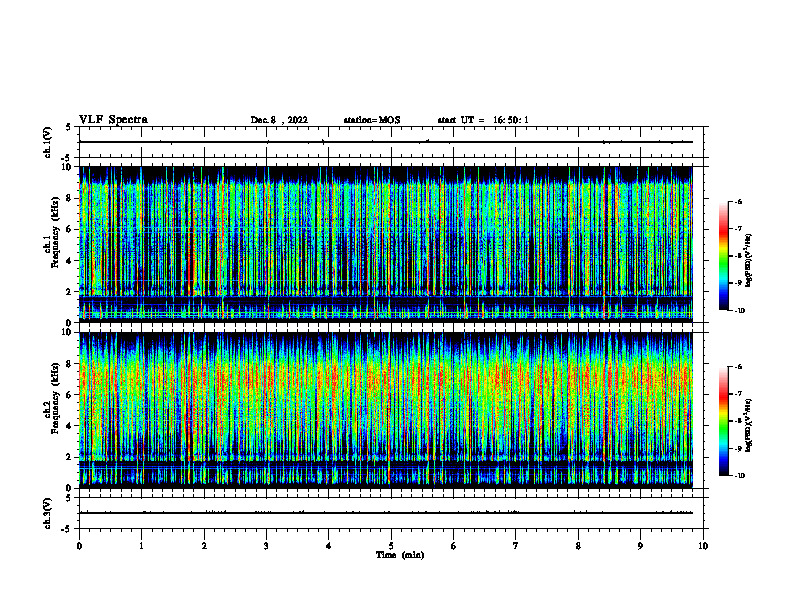
Task: Select the date text "Dec. 8 , 2022"
Action: pyautogui.click(x=279, y=120)
